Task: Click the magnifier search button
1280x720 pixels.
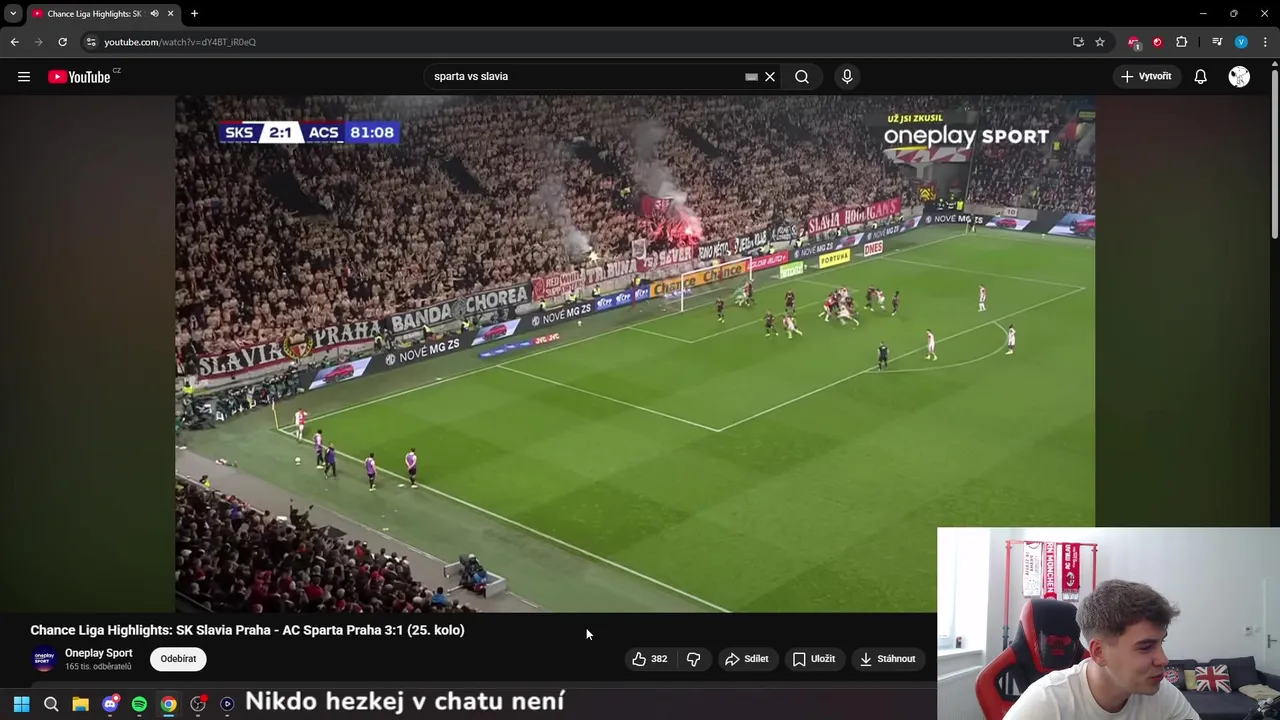Action: [x=802, y=76]
